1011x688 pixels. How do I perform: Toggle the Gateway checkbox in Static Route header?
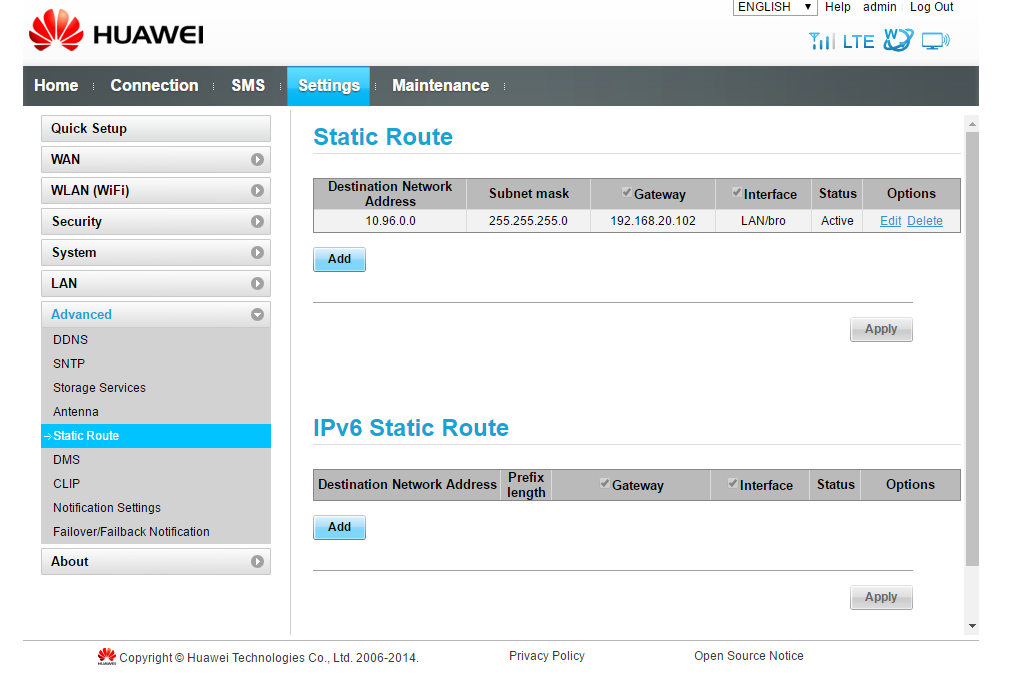626,192
